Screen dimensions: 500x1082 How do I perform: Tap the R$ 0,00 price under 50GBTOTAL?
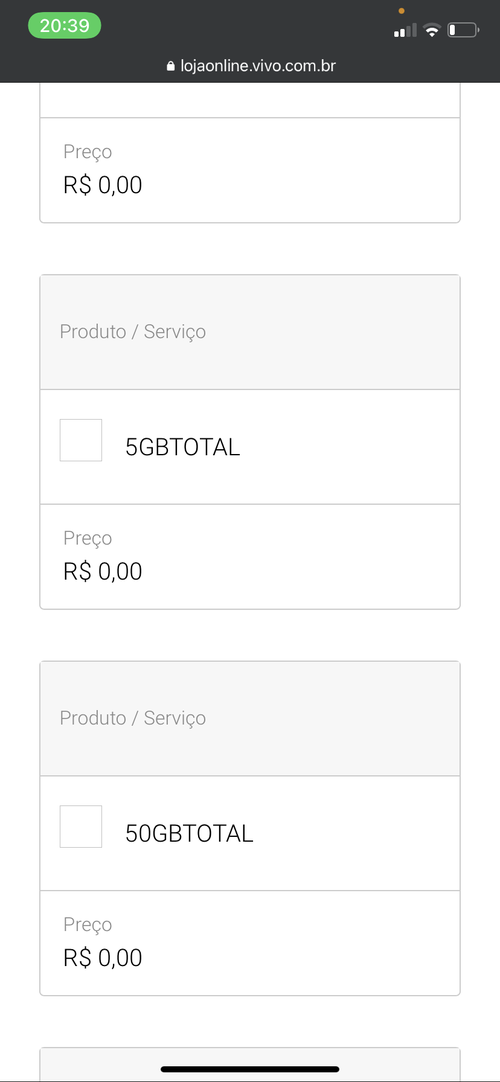[x=103, y=958]
